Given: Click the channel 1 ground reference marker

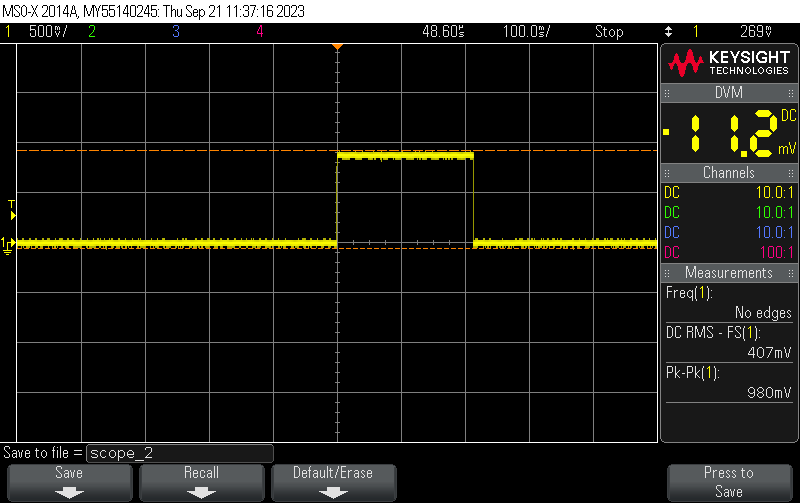Looking at the screenshot, I should coord(8,245).
